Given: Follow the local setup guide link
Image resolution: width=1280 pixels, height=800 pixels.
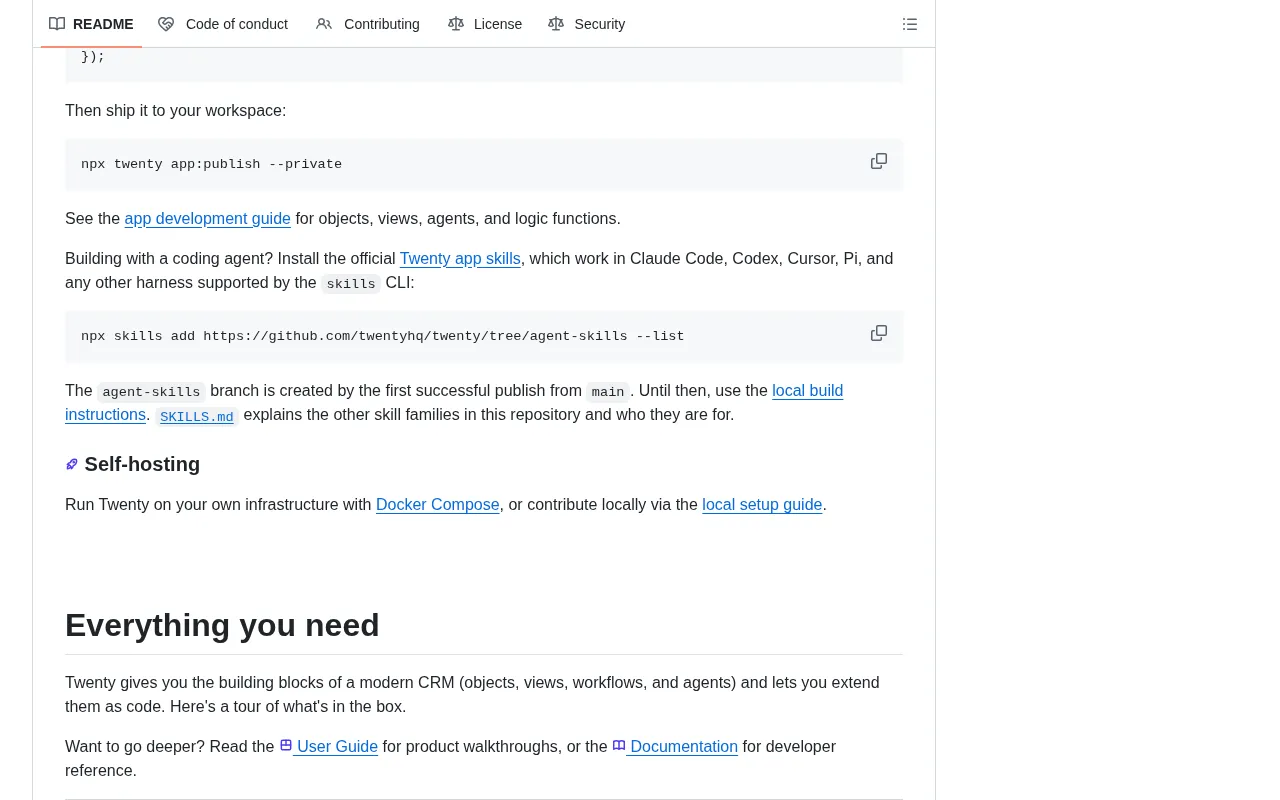Looking at the screenshot, I should tap(762, 504).
